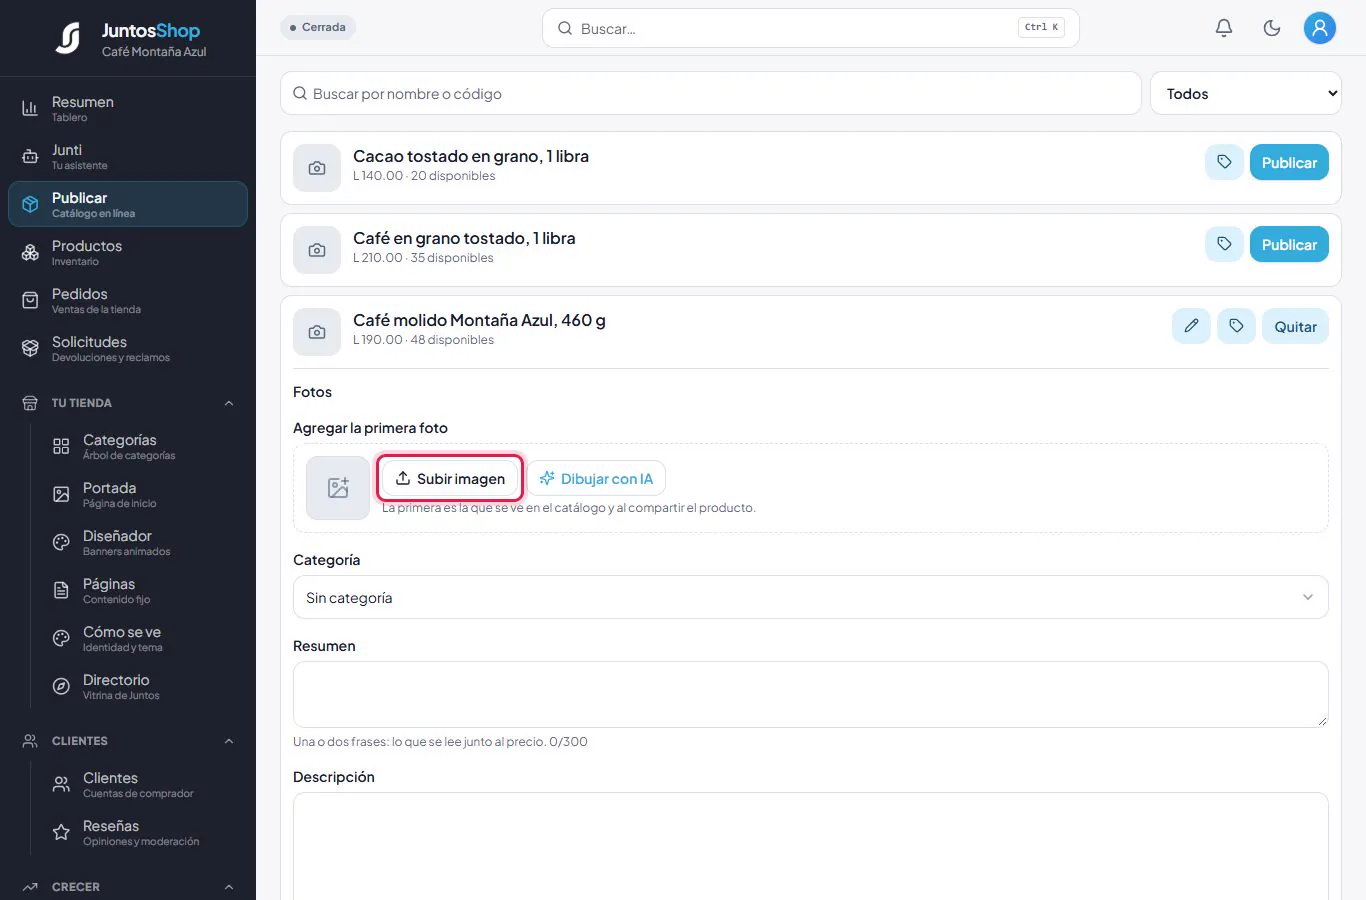Open Junti assistant in sidebar
1366x900 pixels.
pyautogui.click(x=128, y=156)
